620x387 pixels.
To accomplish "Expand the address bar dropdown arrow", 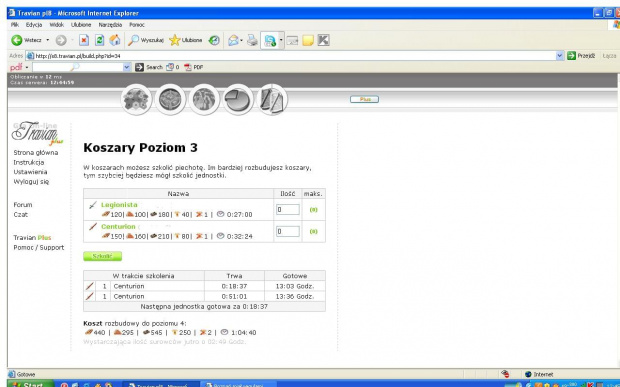I will point(560,56).
